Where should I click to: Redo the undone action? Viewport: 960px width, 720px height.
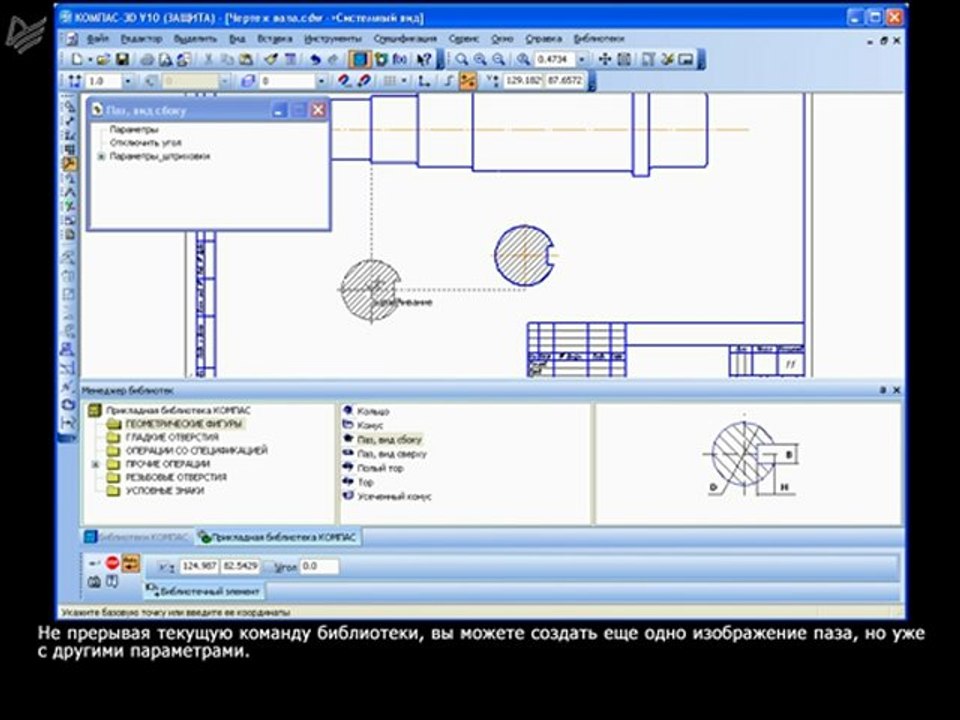pyautogui.click(x=332, y=59)
